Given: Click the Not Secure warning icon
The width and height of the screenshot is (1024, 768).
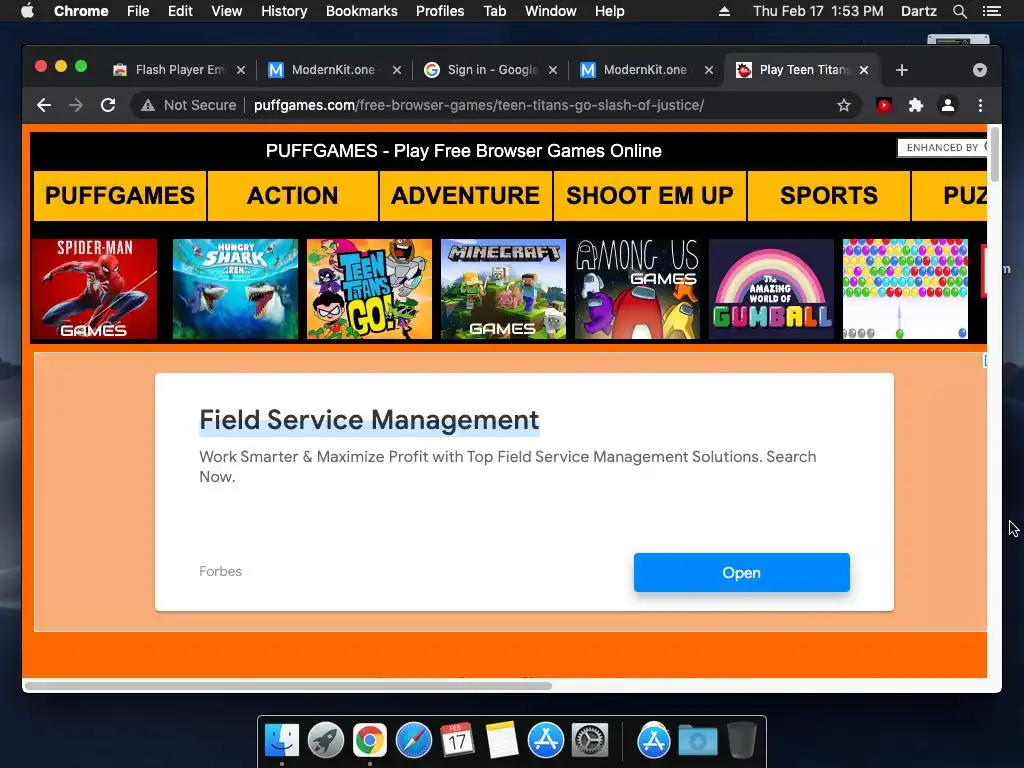Looking at the screenshot, I should tap(148, 105).
